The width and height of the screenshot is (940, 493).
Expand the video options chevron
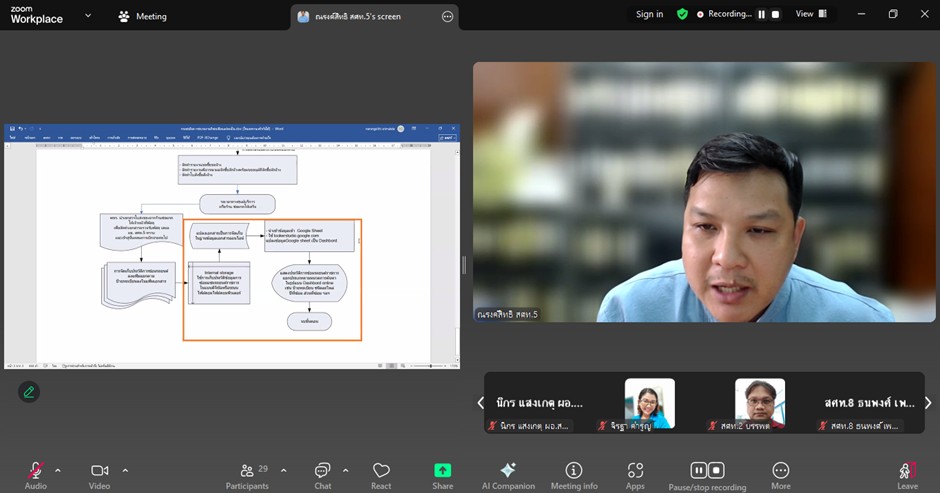tap(125, 470)
